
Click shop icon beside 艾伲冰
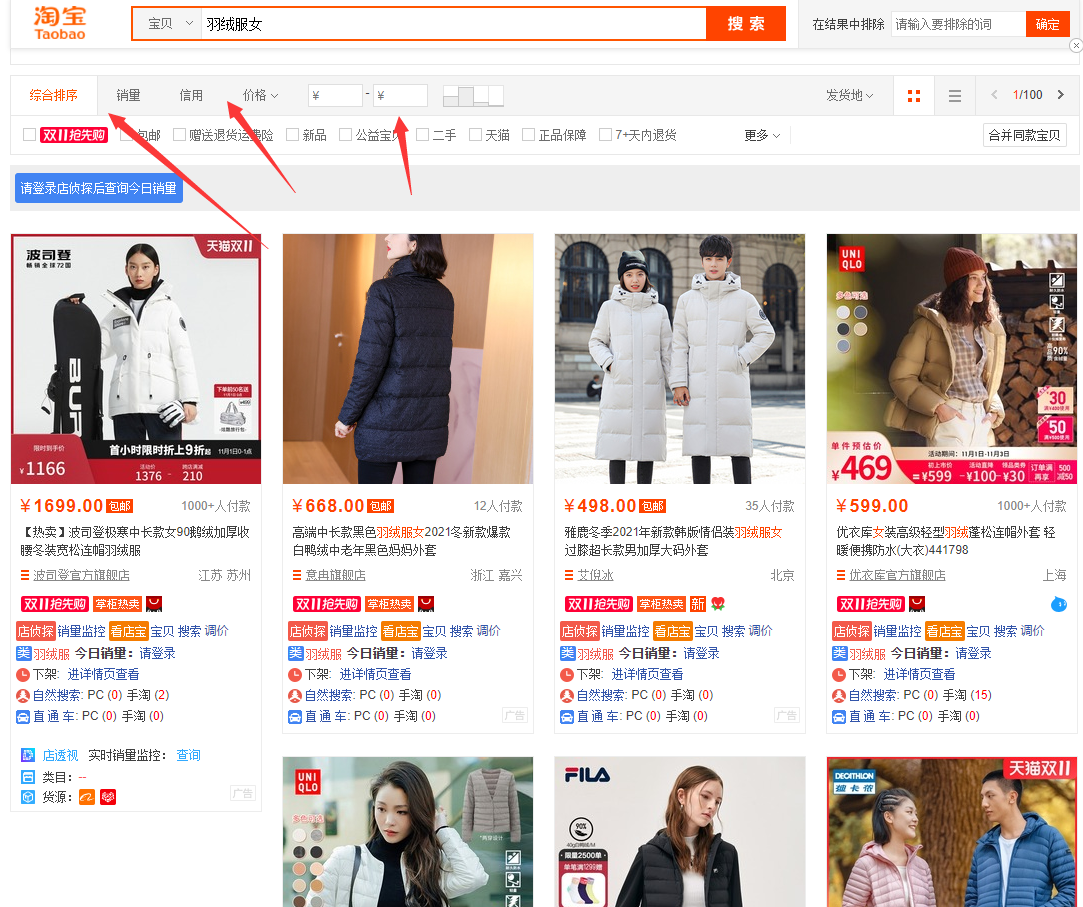click(x=569, y=575)
